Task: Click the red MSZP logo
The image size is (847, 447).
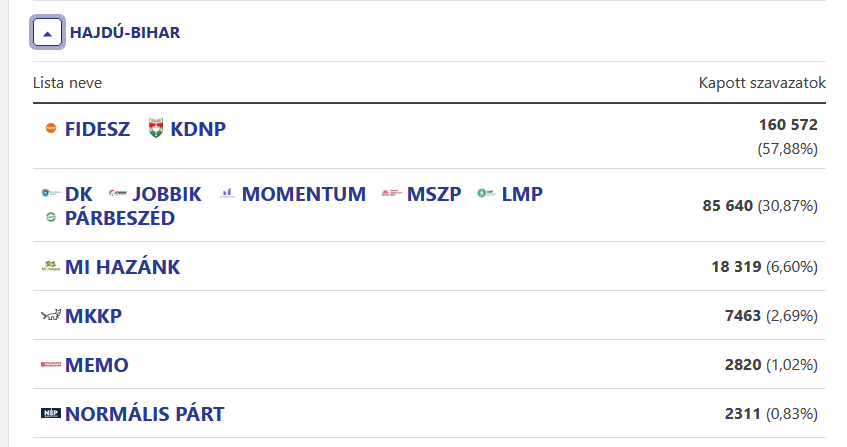Action: [391, 194]
